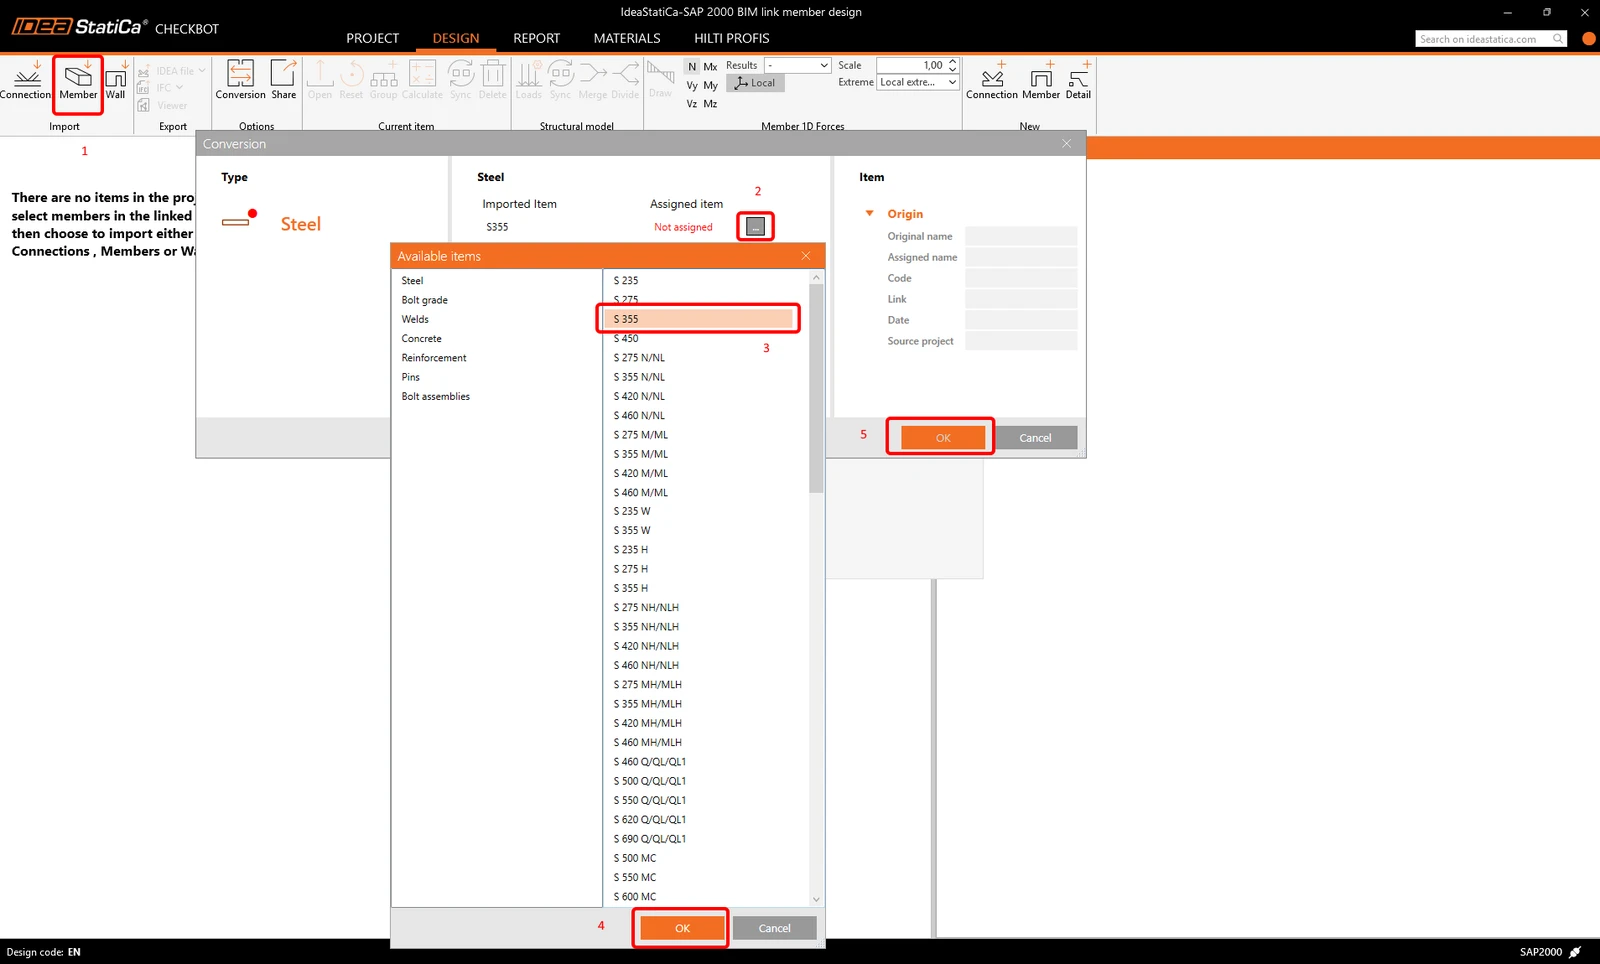Click the scroll-down arrow of the grades list

[816, 899]
